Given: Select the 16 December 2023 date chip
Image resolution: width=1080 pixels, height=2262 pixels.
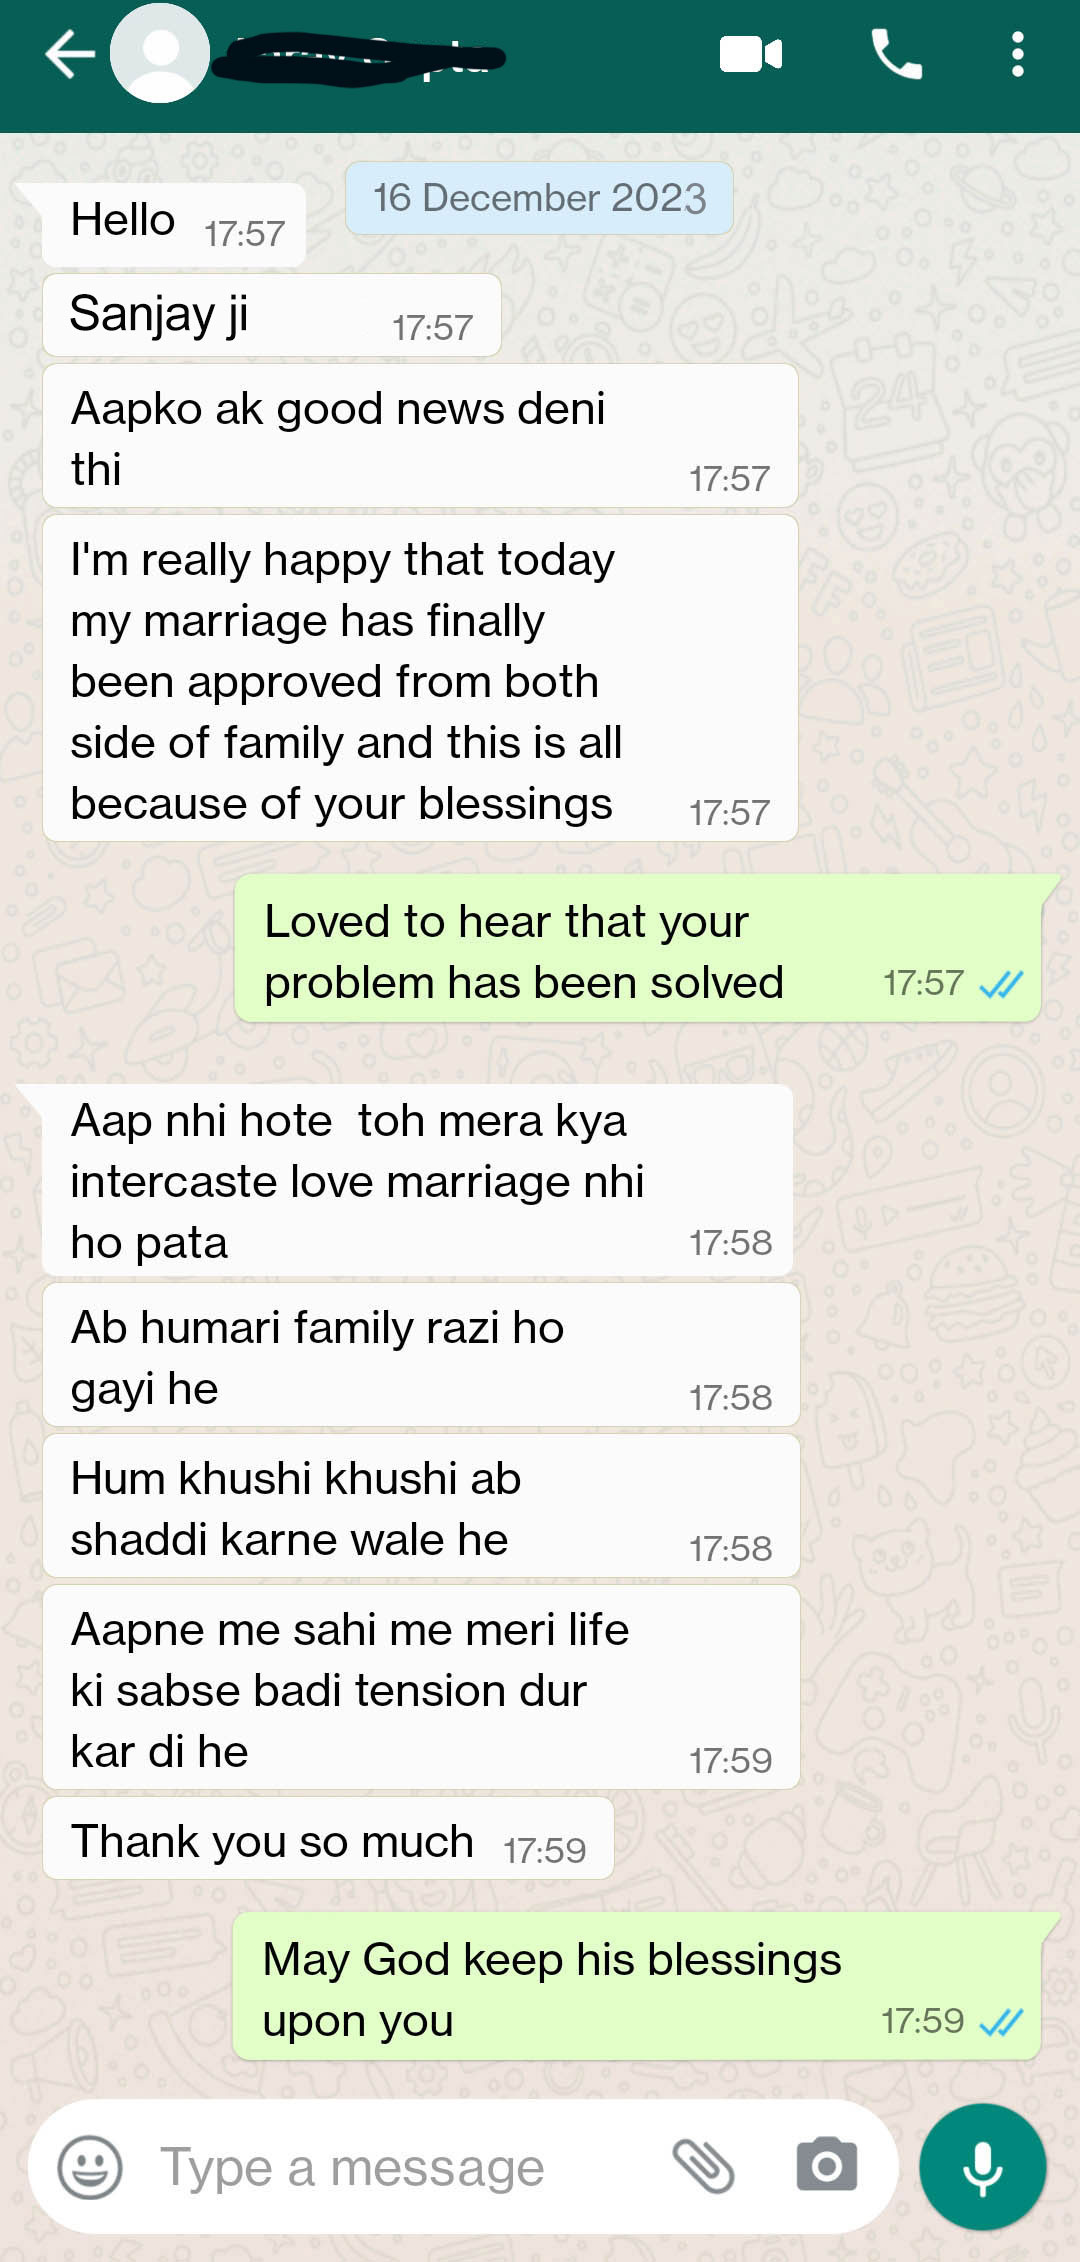Looking at the screenshot, I should 539,198.
